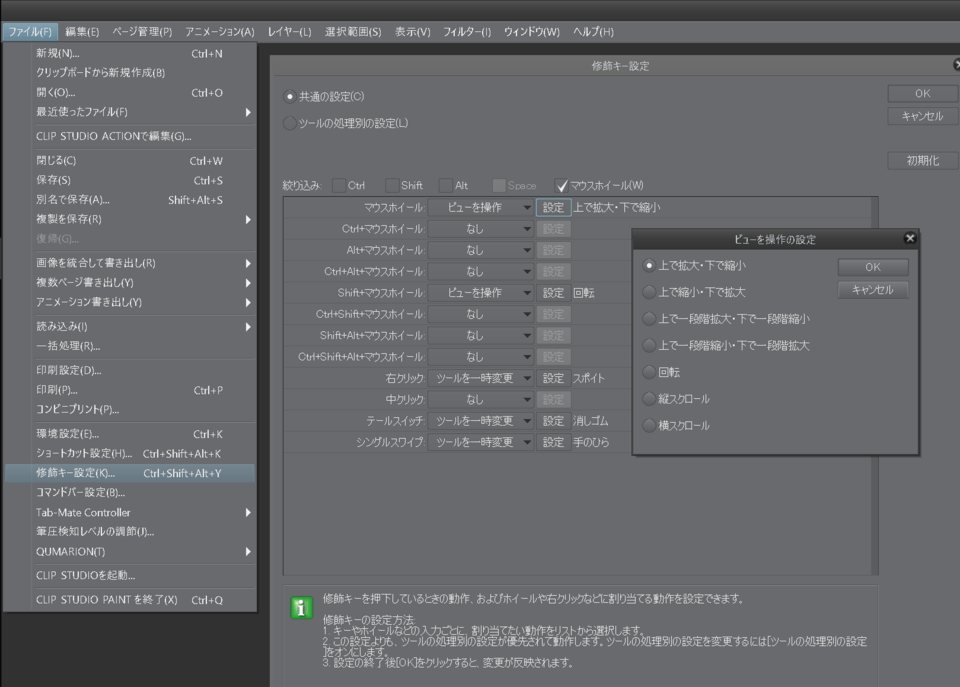Open the テールスイッチ row action dropdown
Image resolution: width=960 pixels, height=687 pixels.
click(481, 421)
